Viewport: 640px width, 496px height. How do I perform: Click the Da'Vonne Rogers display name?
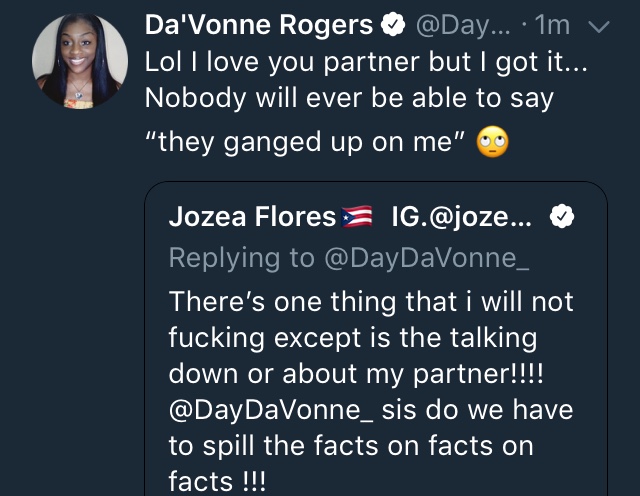pos(259,25)
